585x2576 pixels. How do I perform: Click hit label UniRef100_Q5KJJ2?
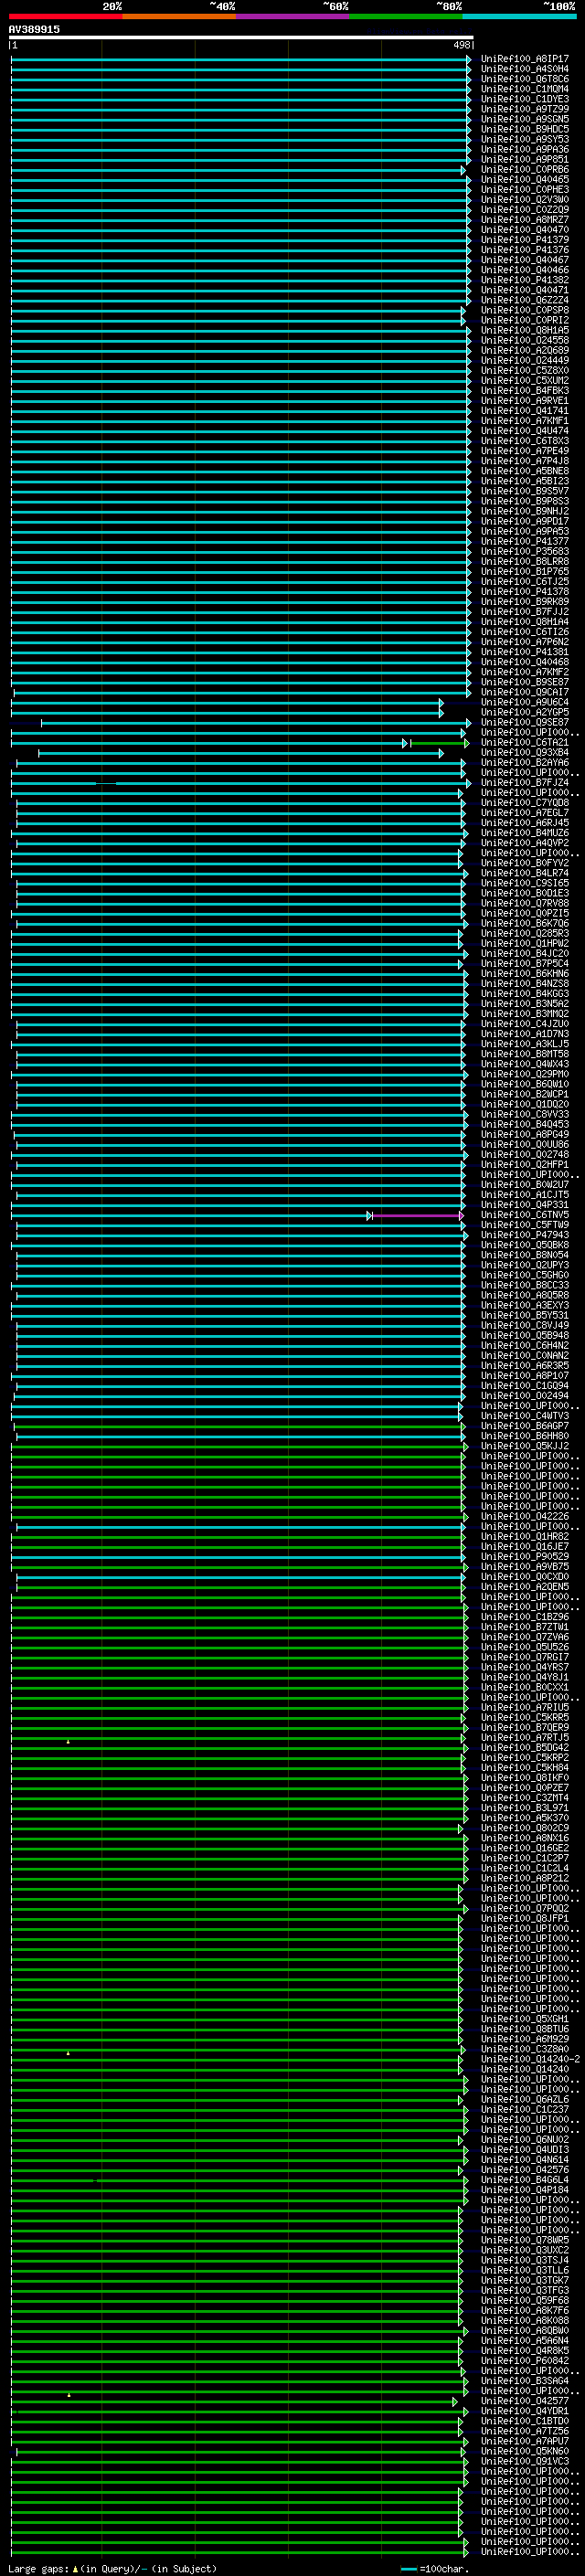point(525,1446)
